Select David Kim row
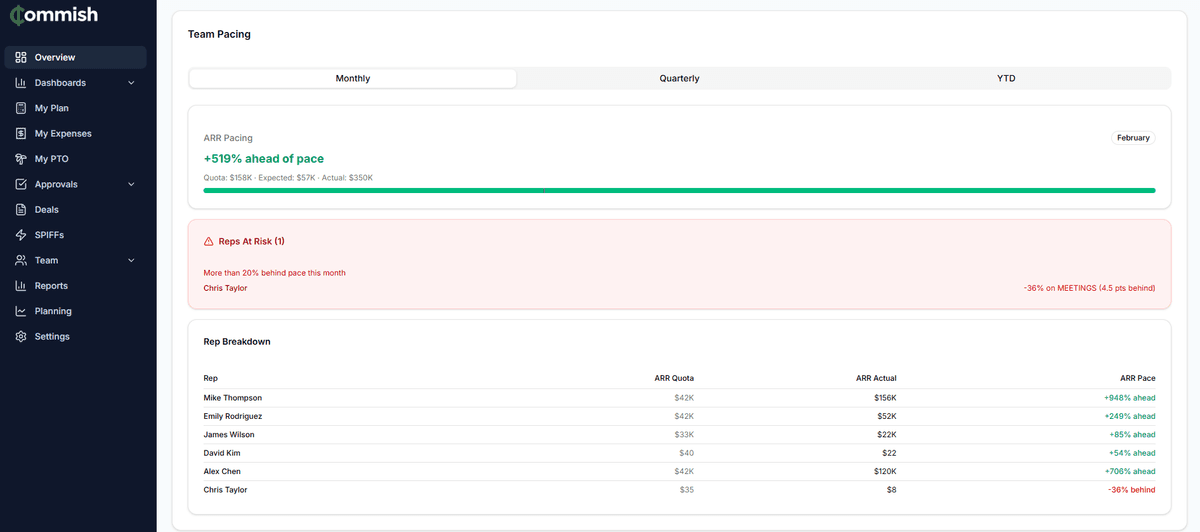 [x=679, y=453]
